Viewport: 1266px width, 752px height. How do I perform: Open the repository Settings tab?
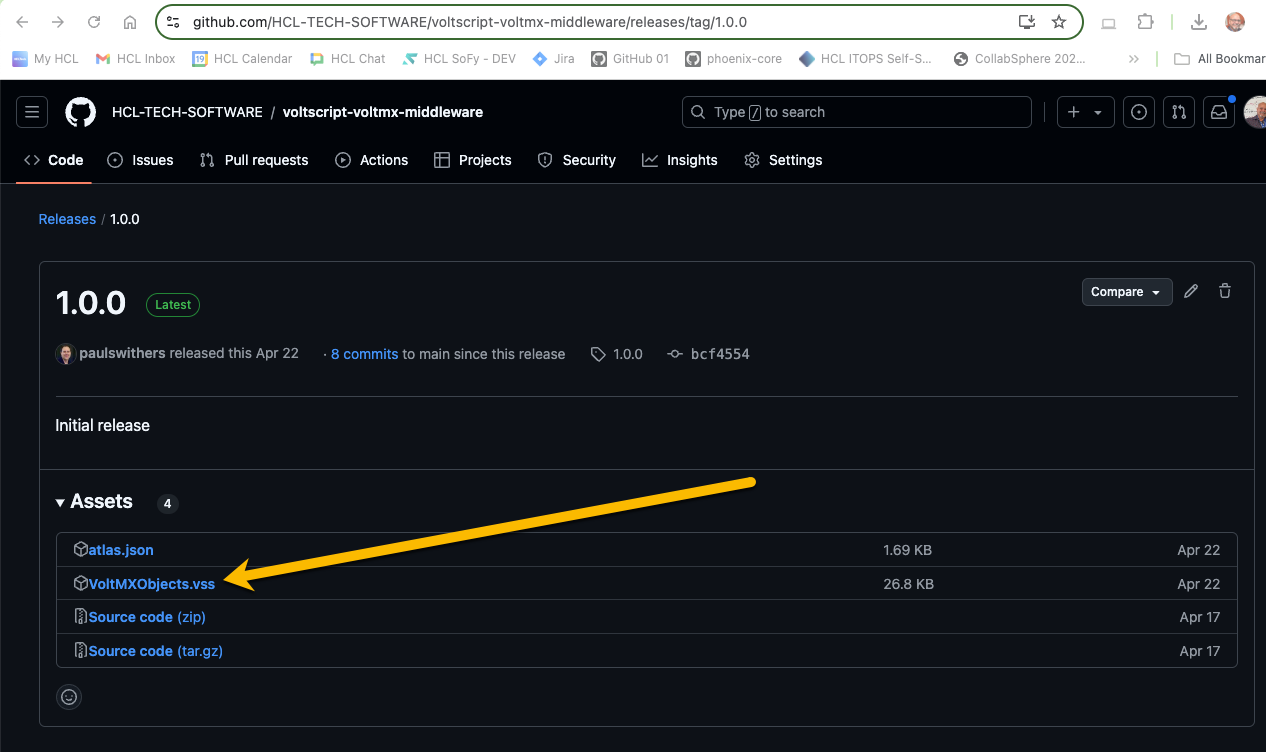point(783,160)
